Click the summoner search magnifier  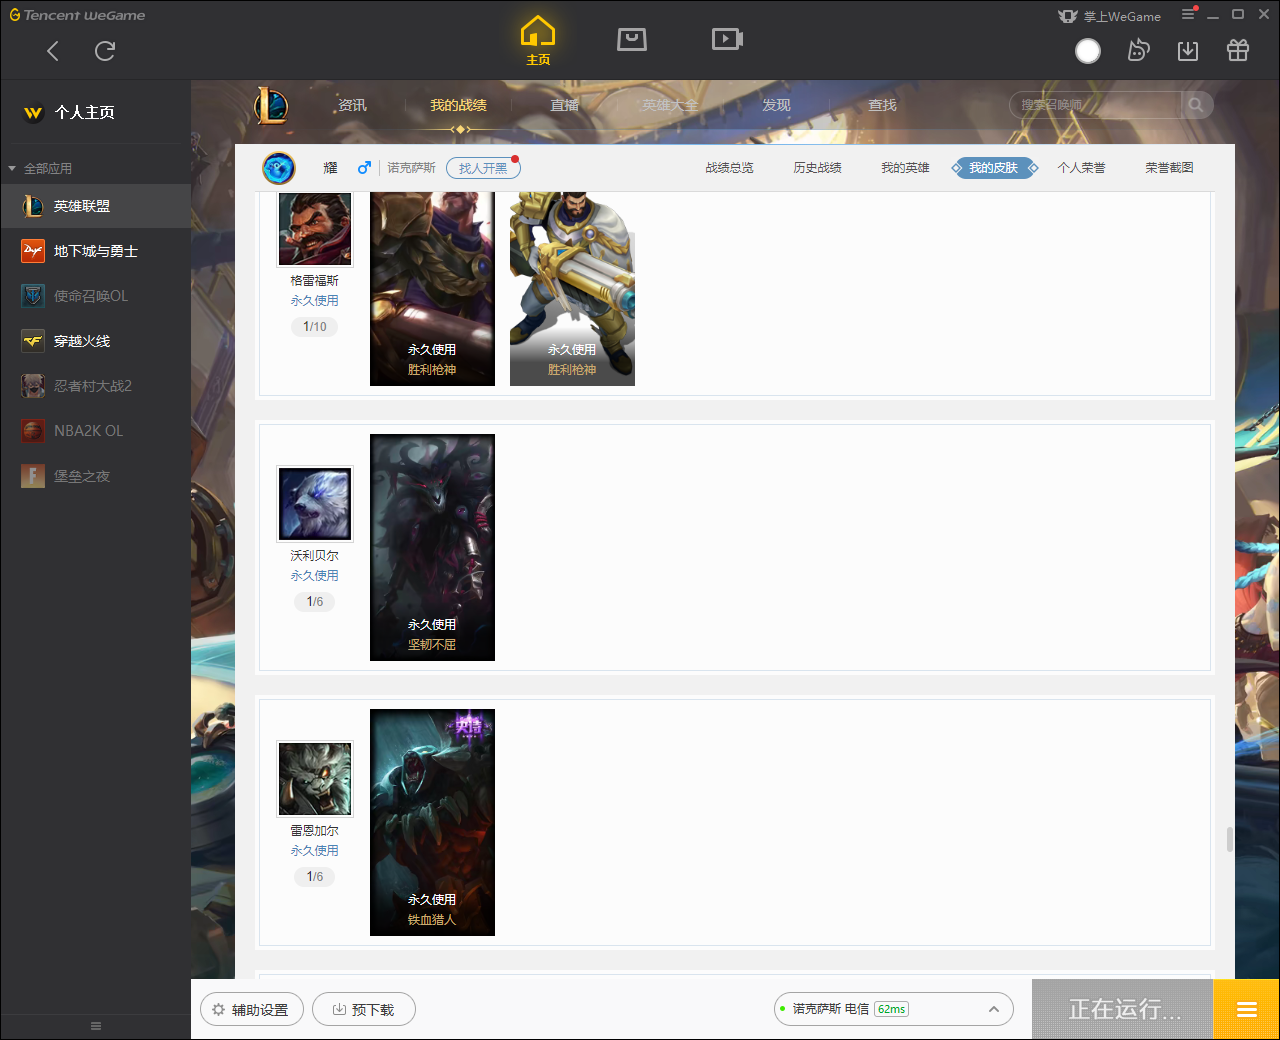click(x=1196, y=105)
